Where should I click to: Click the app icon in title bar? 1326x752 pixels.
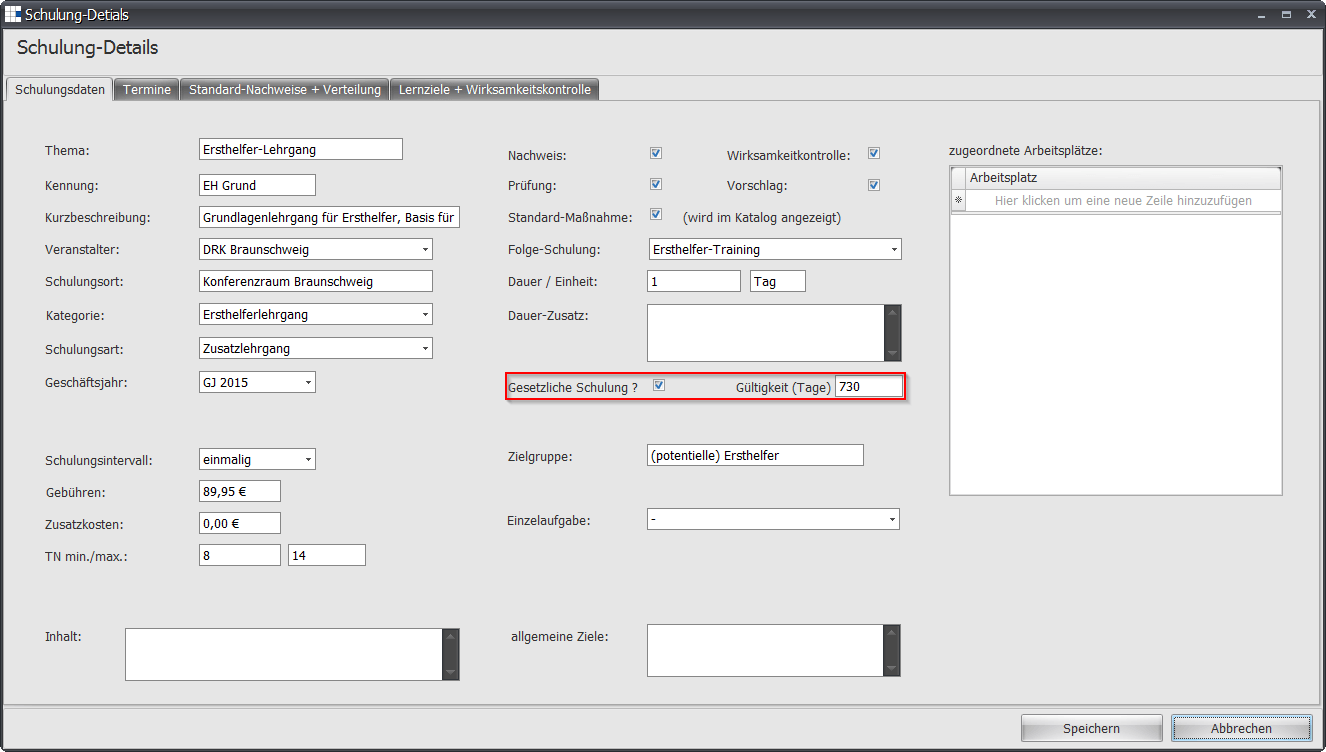(x=14, y=15)
